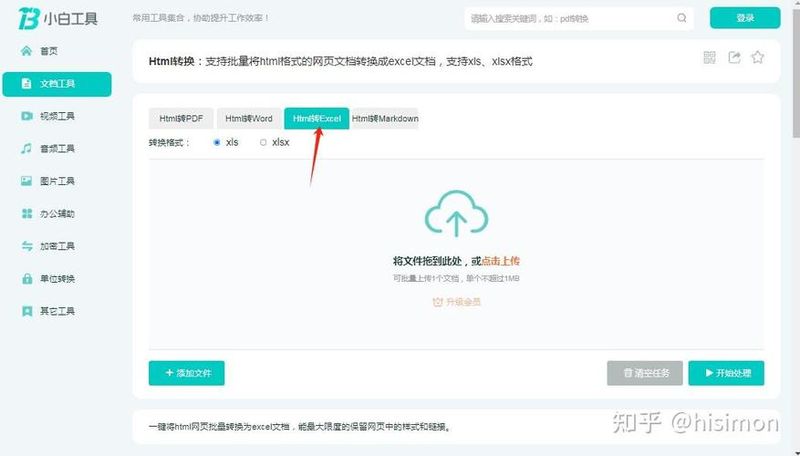The width and height of the screenshot is (800, 456).
Task: Click the 添加文件 button
Action: (x=187, y=373)
